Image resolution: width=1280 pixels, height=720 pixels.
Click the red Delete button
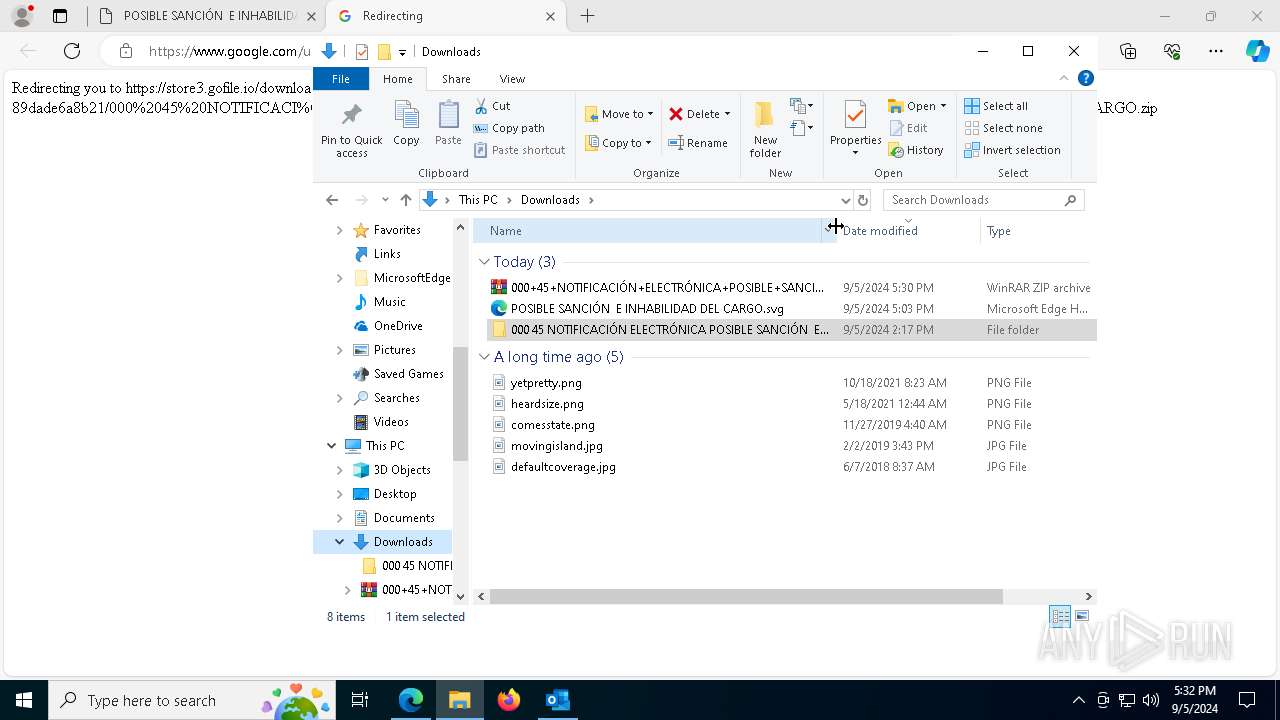coord(700,114)
